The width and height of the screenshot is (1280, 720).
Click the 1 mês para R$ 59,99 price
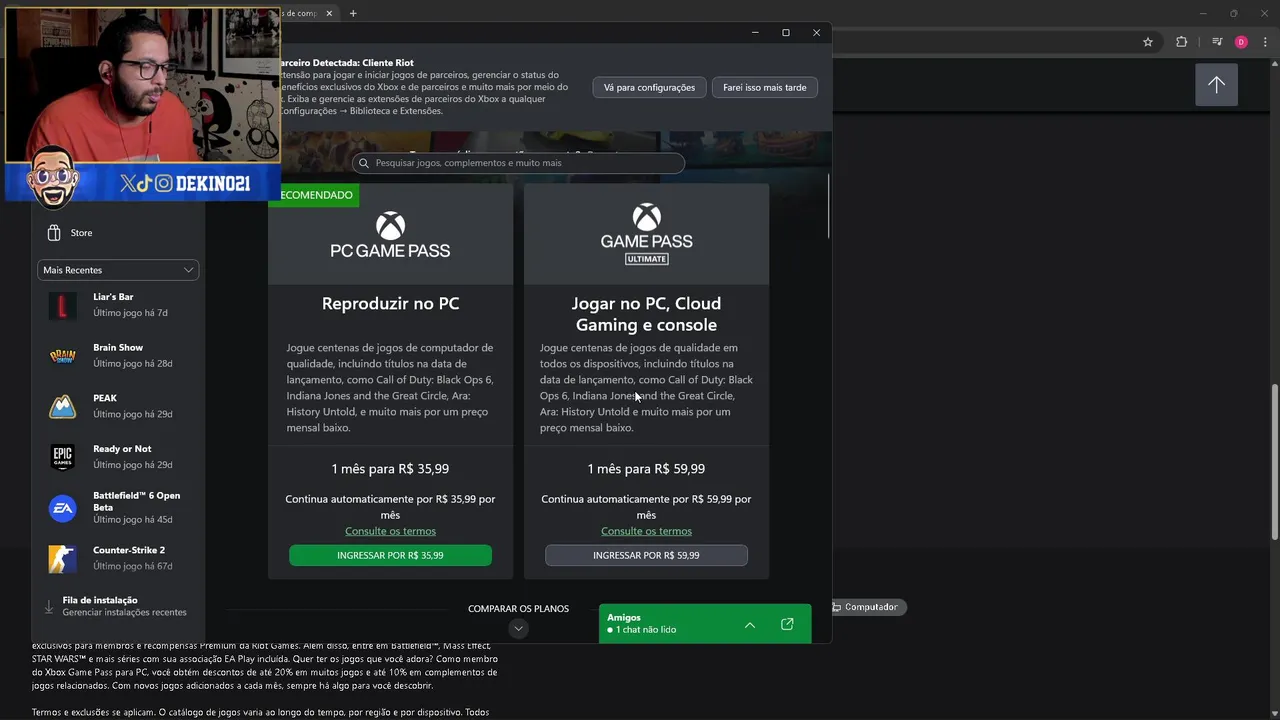click(x=646, y=469)
